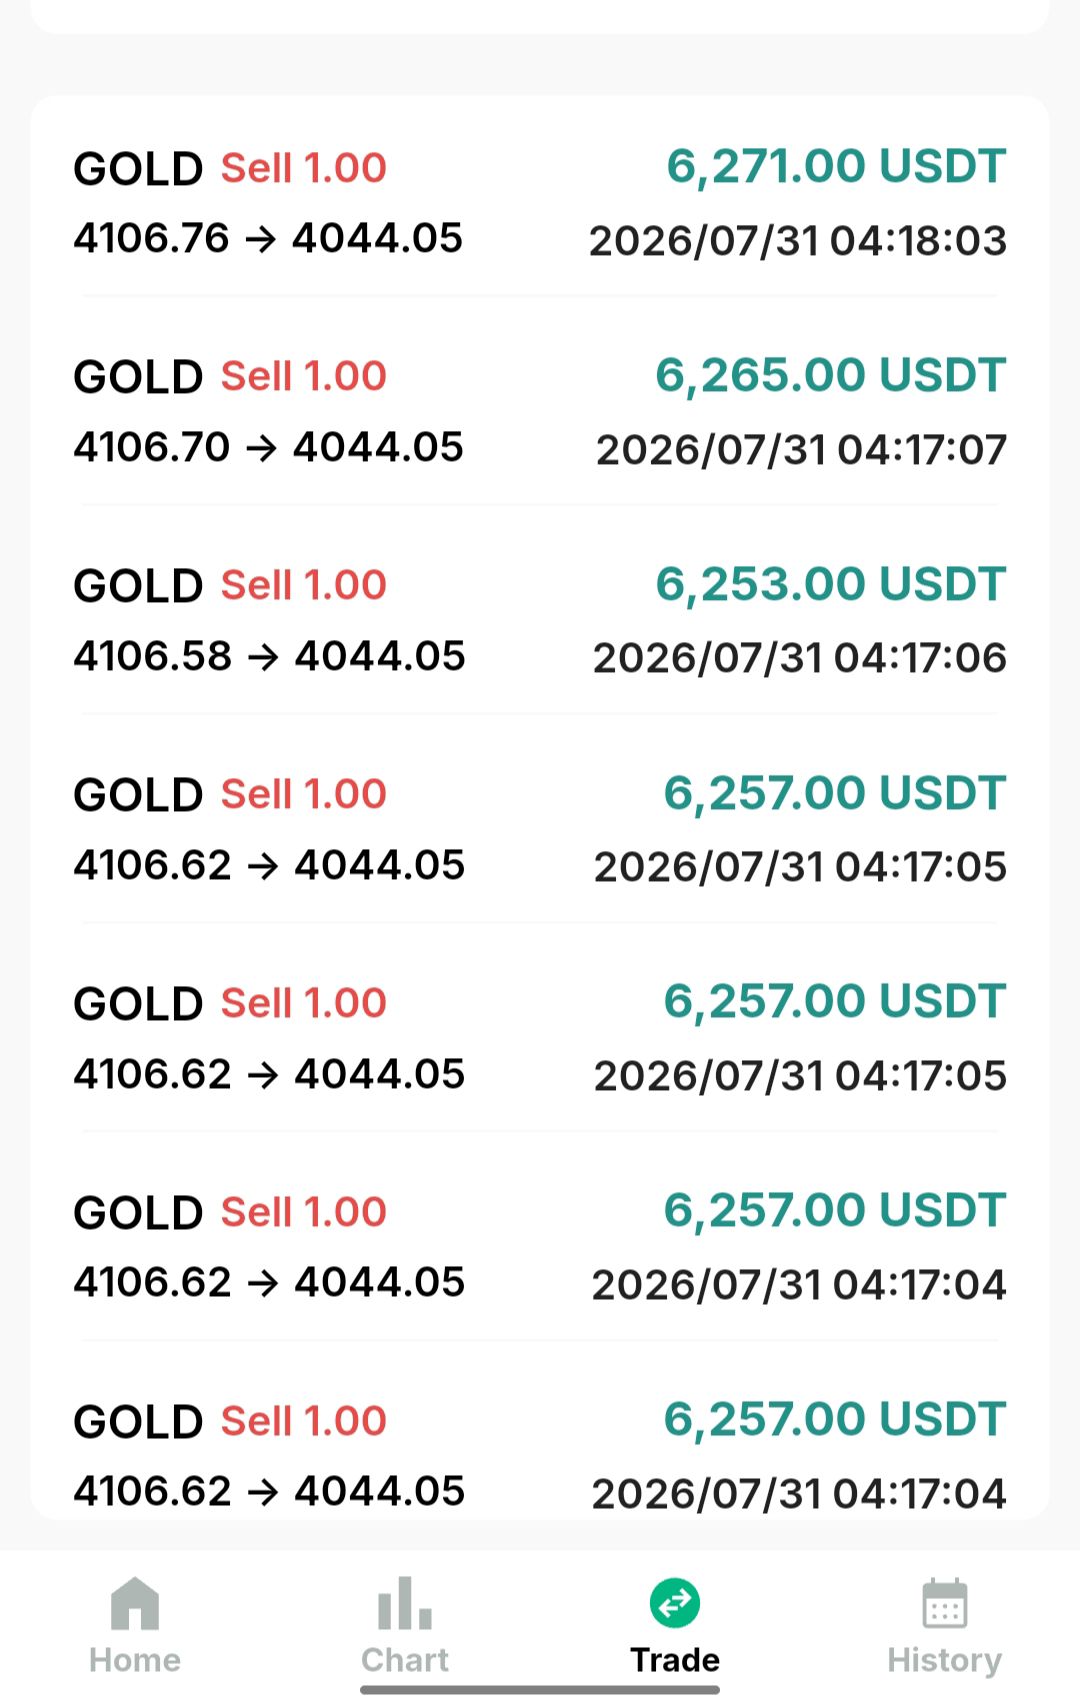Screen dimensions: 1080x1701
Task: Tap the 6,271.00 USDT profit amount
Action: pos(836,167)
